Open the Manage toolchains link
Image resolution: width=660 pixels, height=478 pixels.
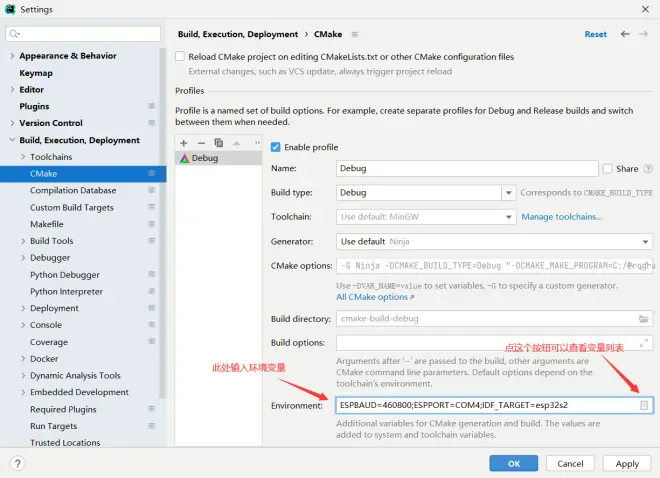pos(562,217)
